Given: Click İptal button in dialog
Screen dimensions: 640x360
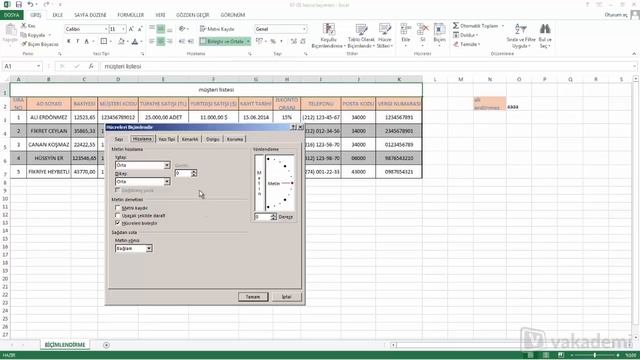Looking at the screenshot, I should pos(287,297).
